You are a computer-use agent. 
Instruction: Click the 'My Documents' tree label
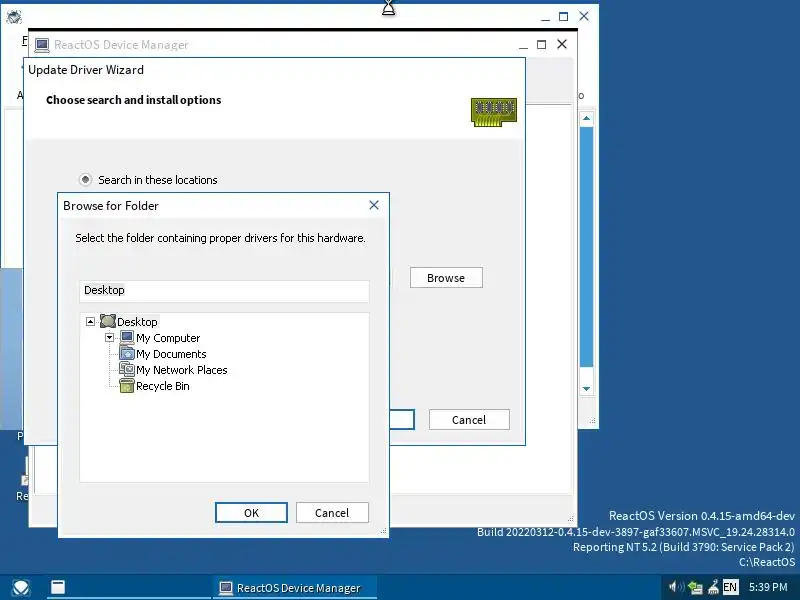(x=171, y=354)
